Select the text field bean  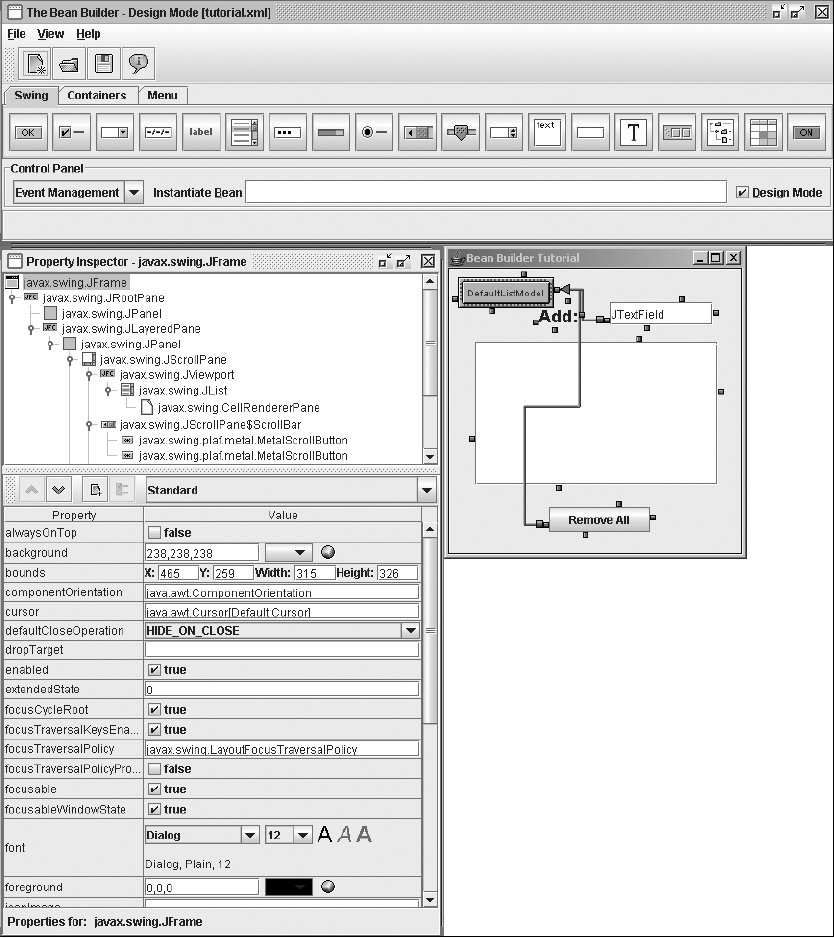coord(591,132)
